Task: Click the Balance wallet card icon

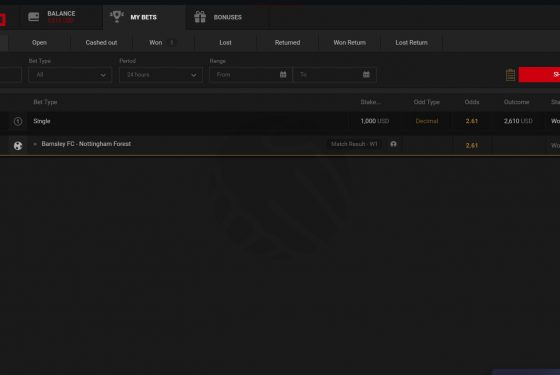Action: pyautogui.click(x=34, y=17)
